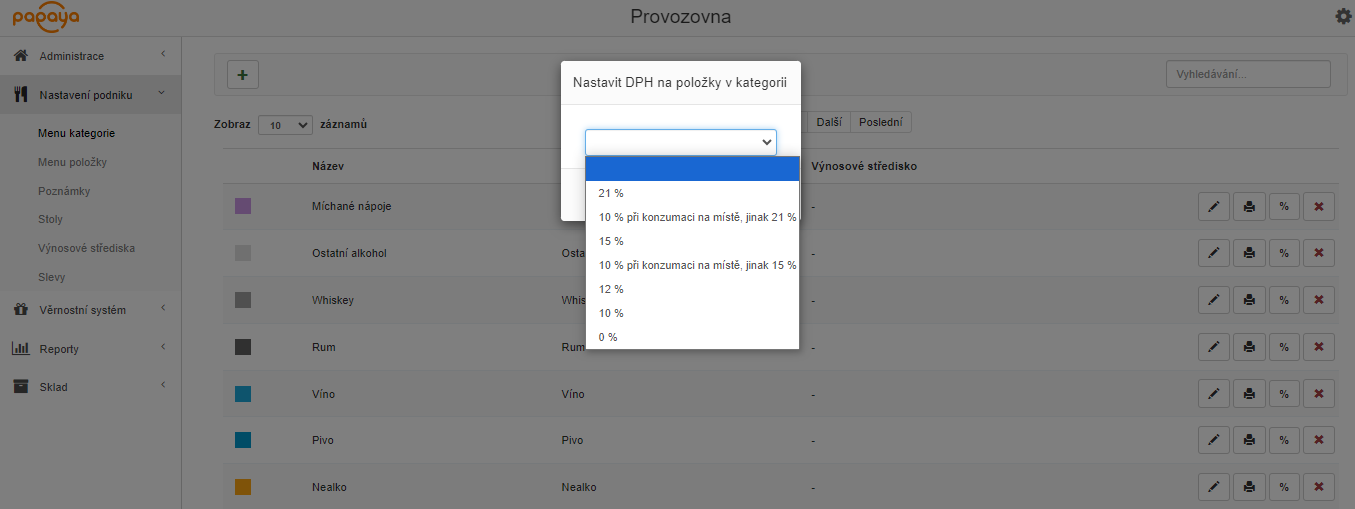The width and height of the screenshot is (1355, 509).
Task: Click the Víno blue color swatch
Action: 243,394
